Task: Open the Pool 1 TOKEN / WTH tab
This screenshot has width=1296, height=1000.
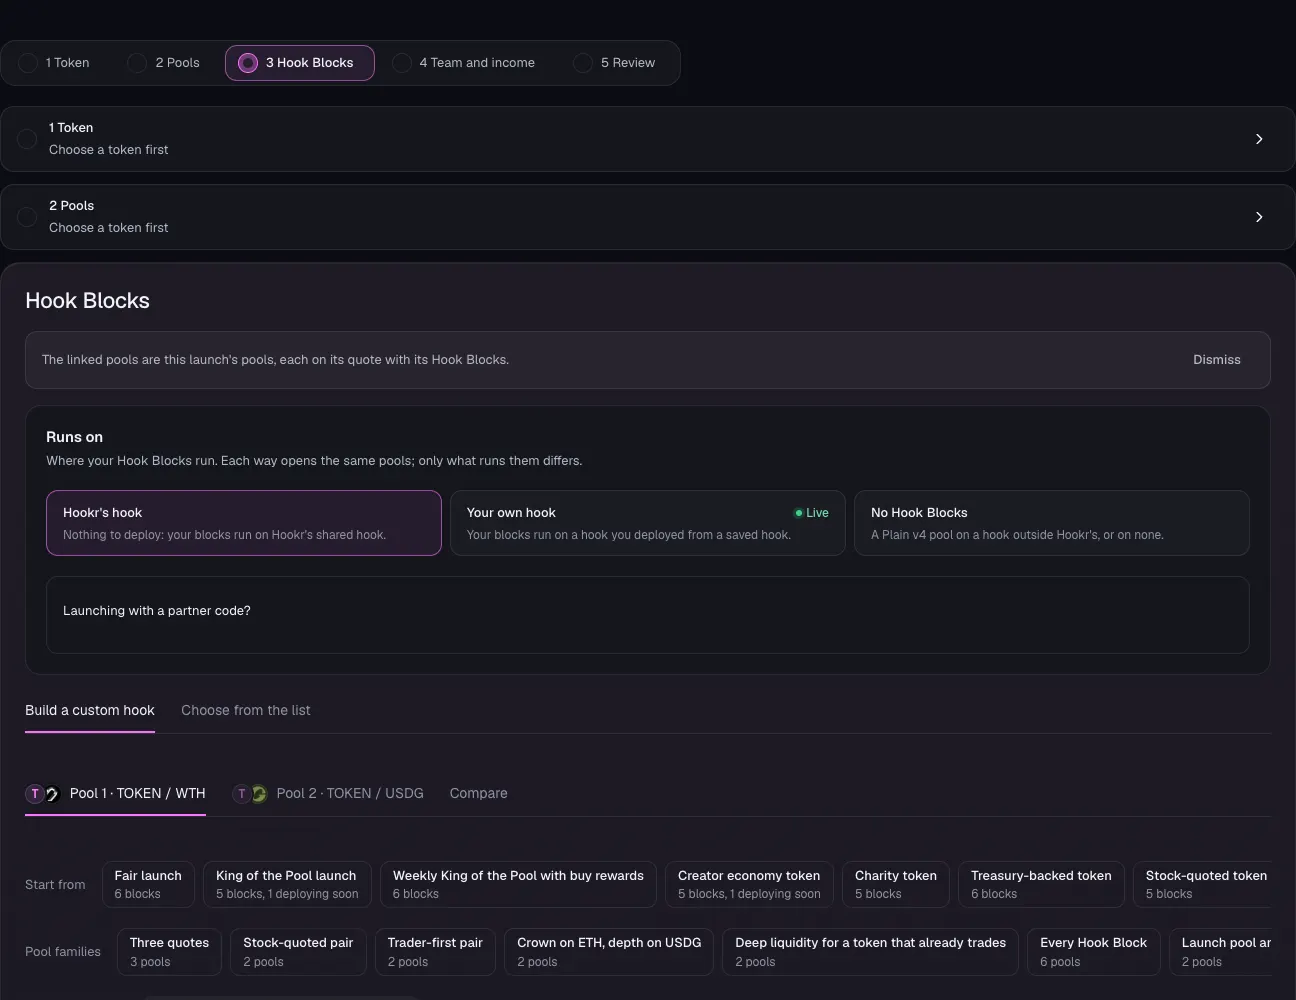Action: coord(115,794)
